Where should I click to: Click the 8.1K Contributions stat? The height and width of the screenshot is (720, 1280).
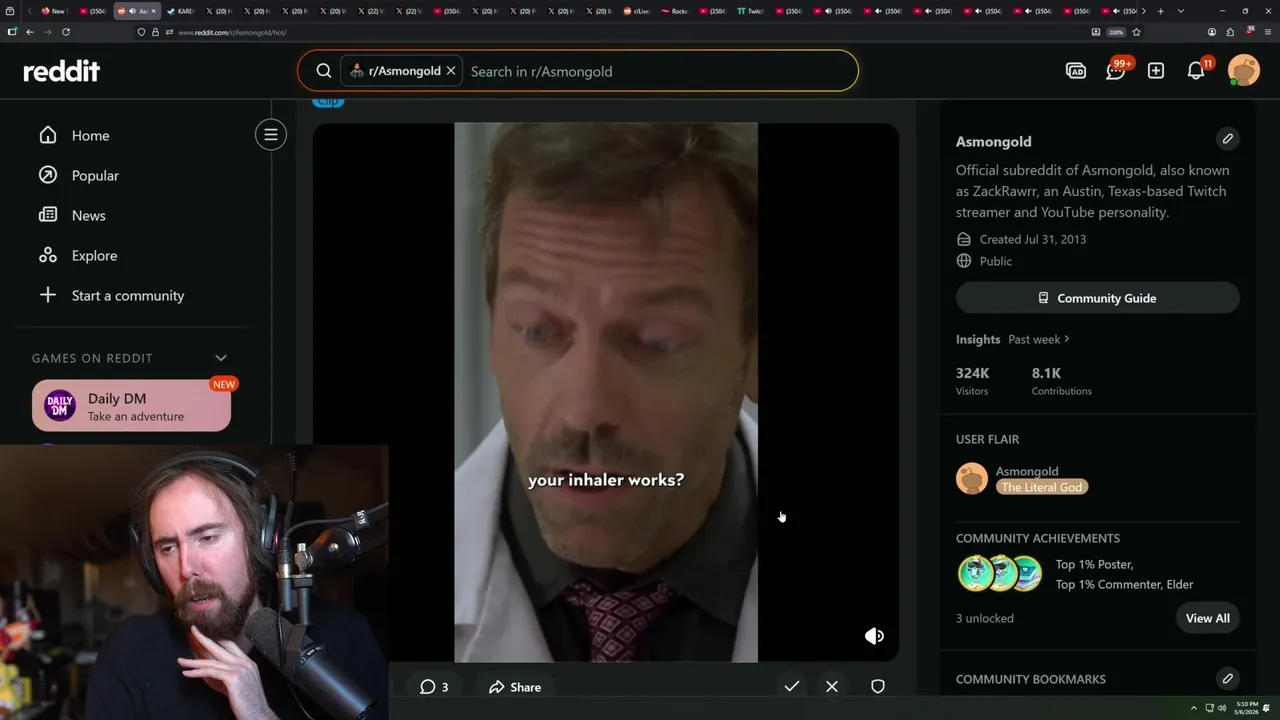click(x=1061, y=381)
